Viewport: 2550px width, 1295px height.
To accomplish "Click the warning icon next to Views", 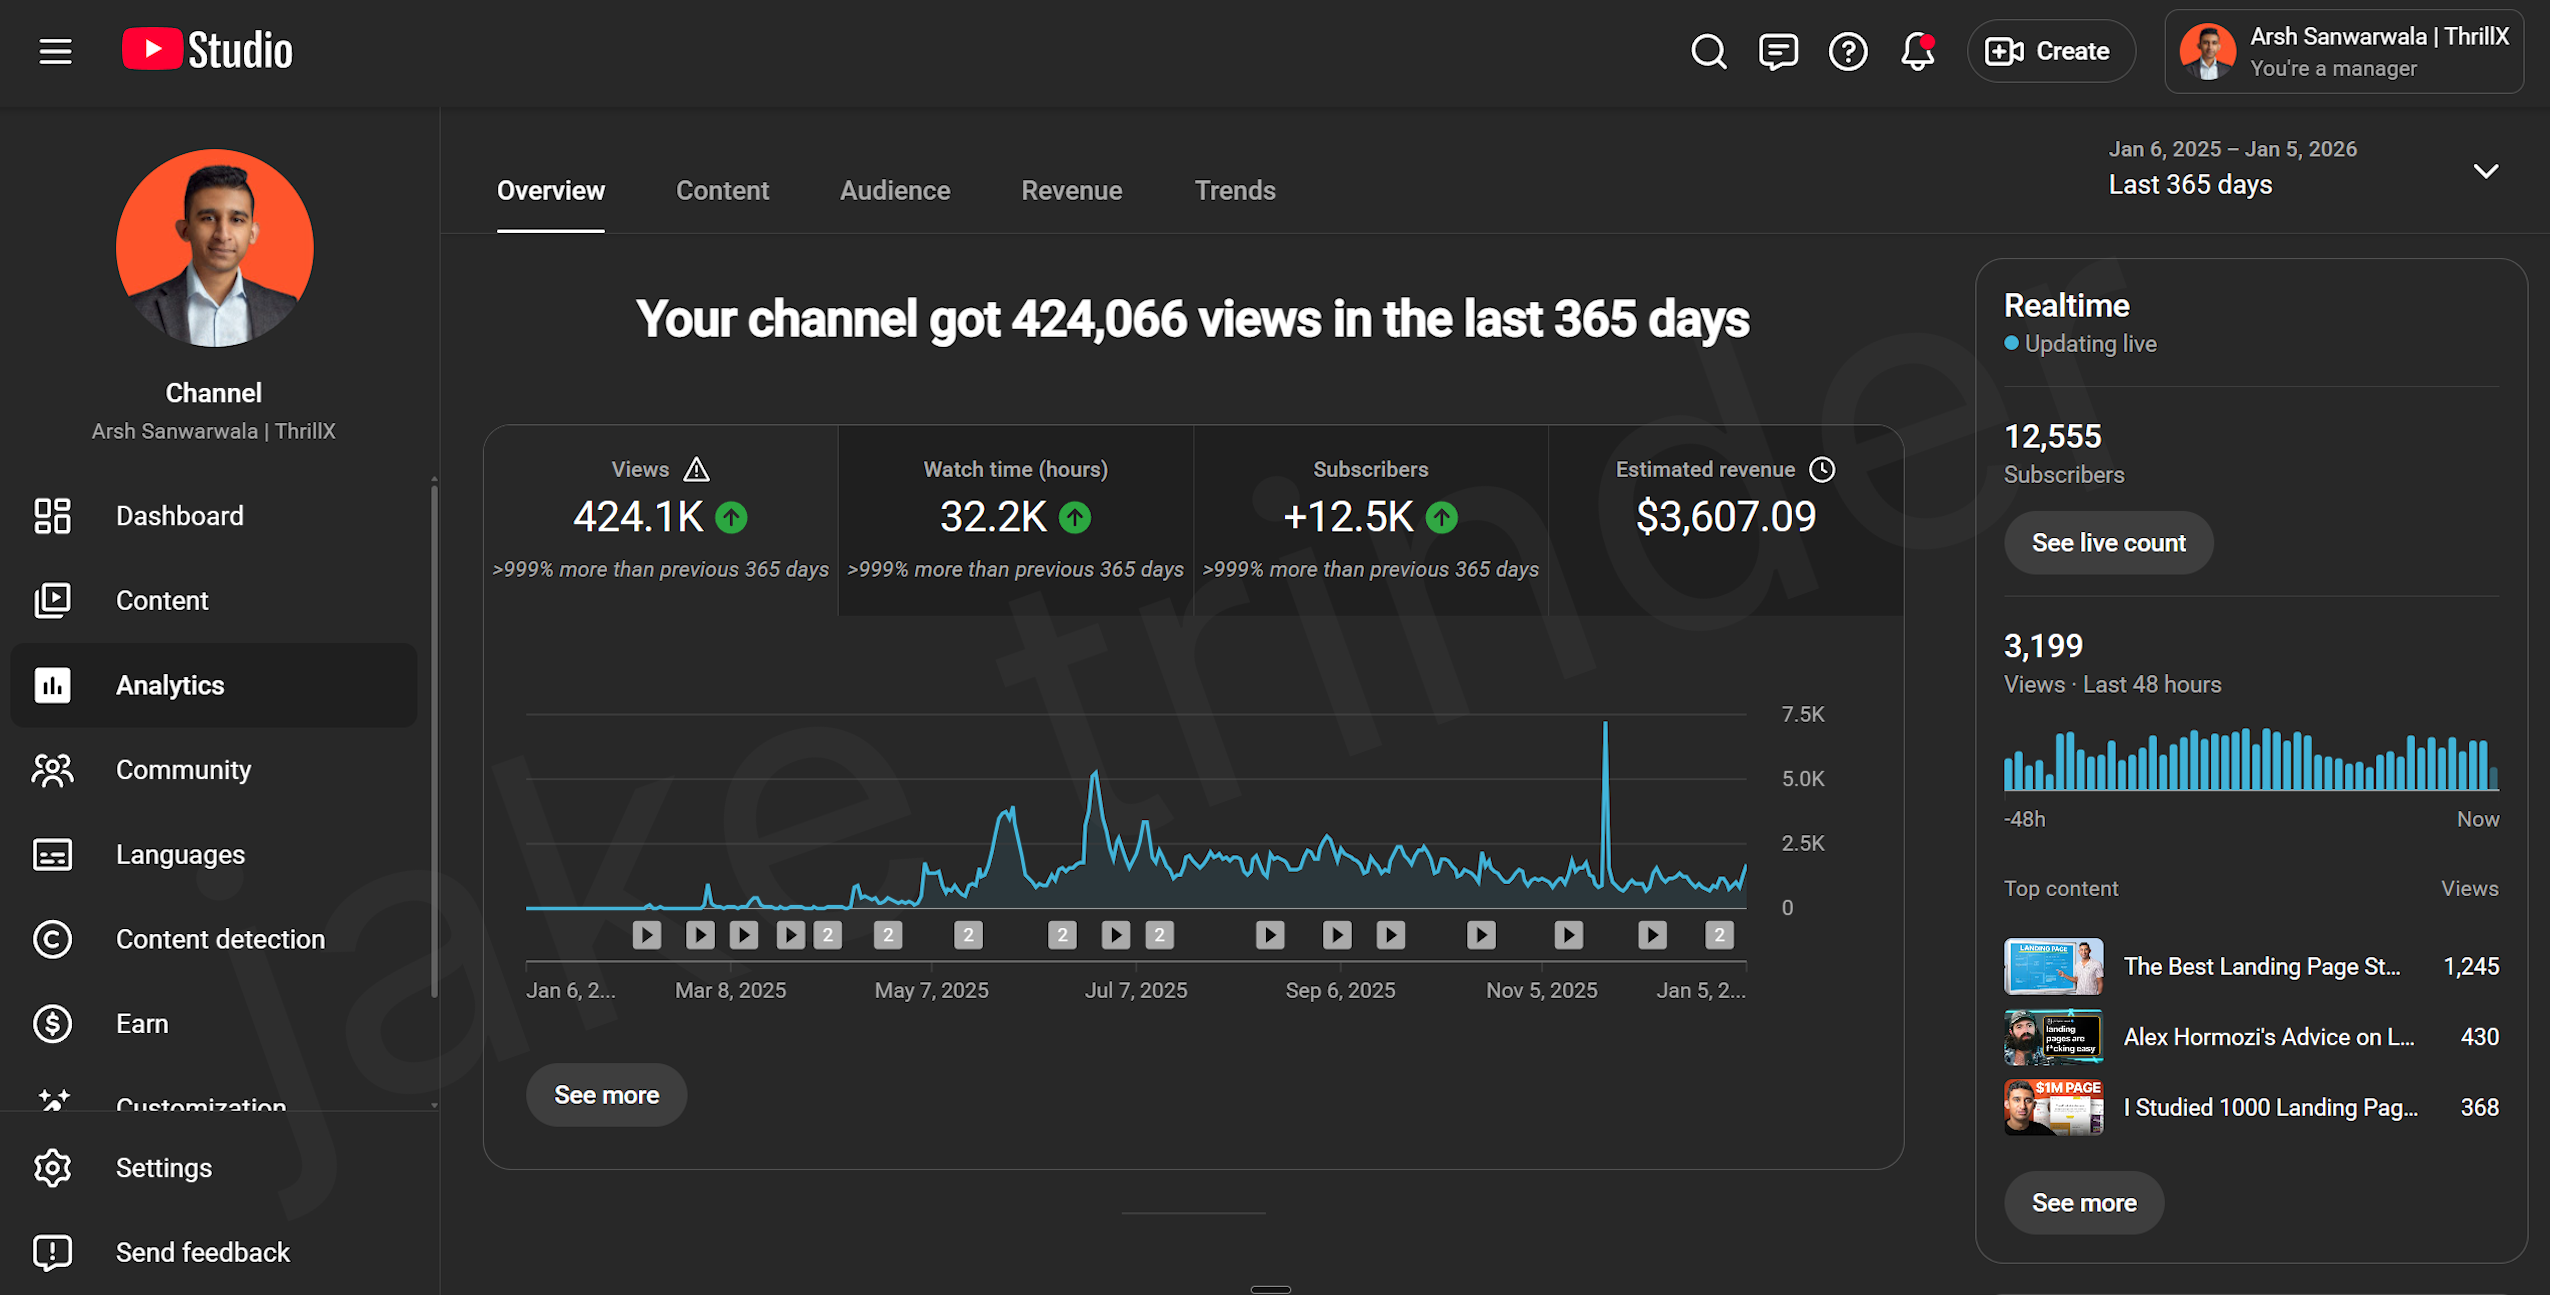I will pyautogui.click(x=696, y=468).
